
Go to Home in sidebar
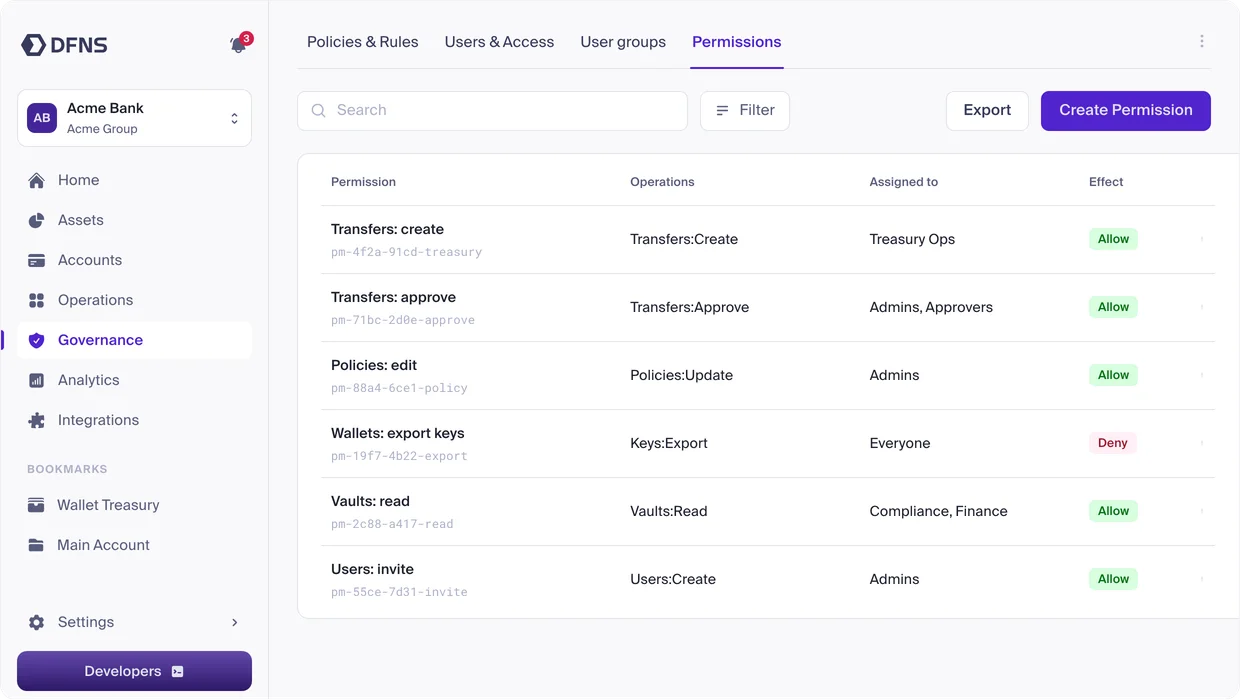(x=134, y=180)
